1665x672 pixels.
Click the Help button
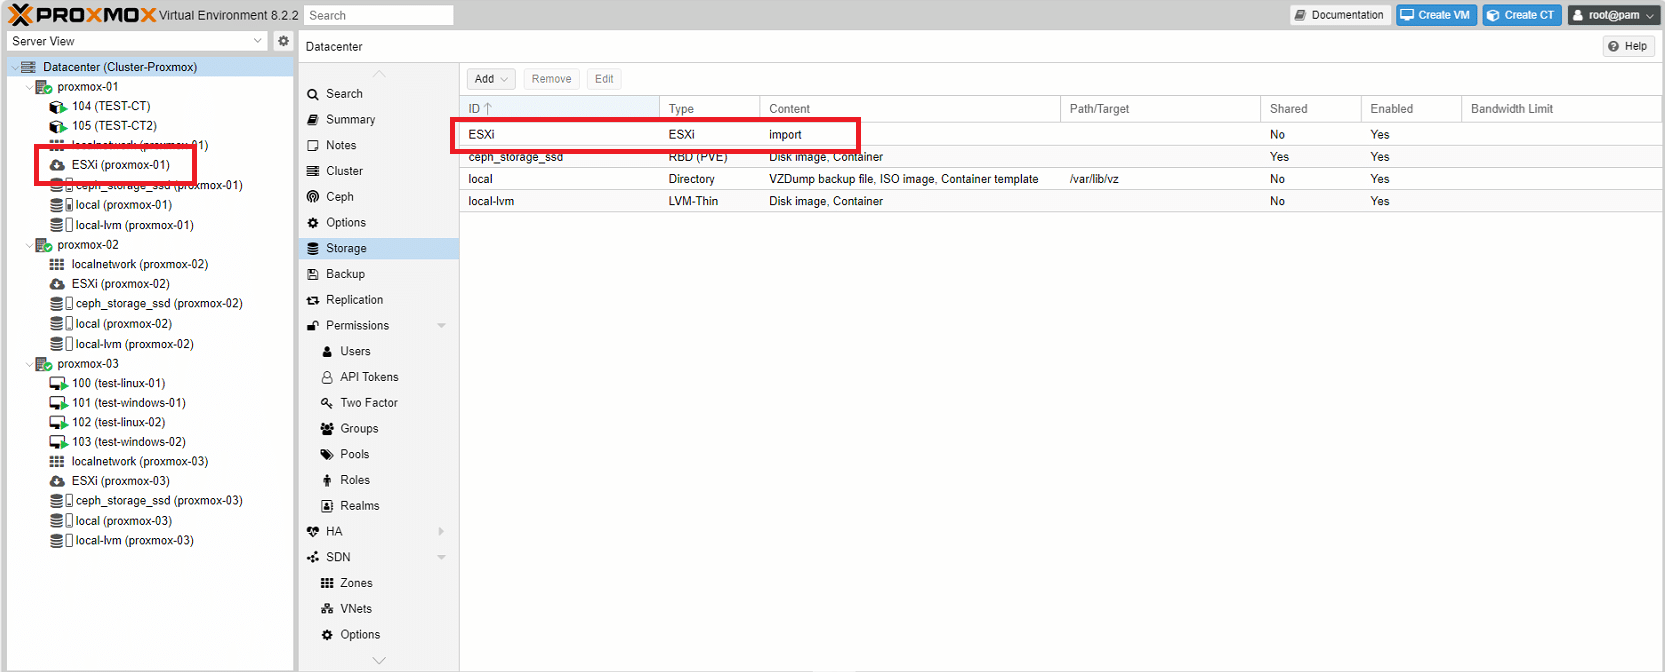pos(1628,46)
